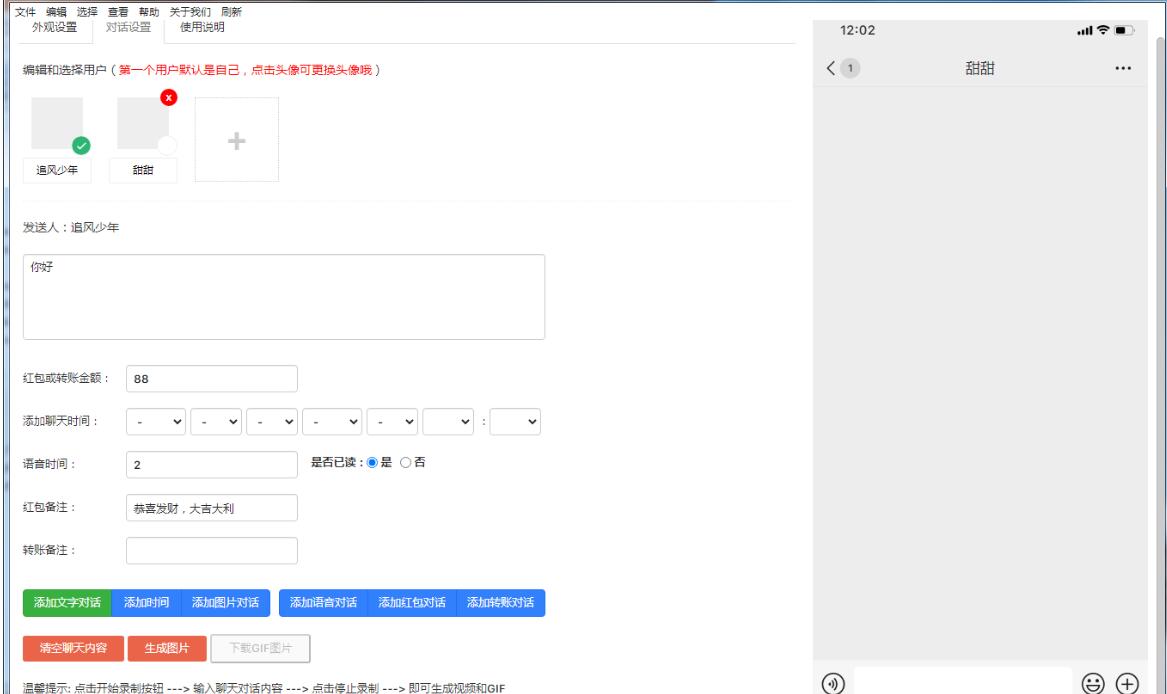The image size is (1167, 694).
Task: Tap the emoji smiley icon
Action: coord(1093,683)
